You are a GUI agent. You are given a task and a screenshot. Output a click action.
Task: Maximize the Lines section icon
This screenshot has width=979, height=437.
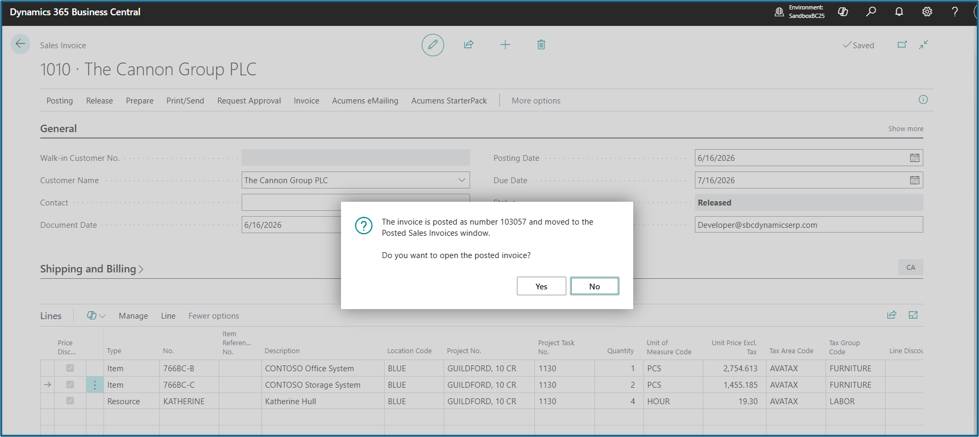pos(913,315)
